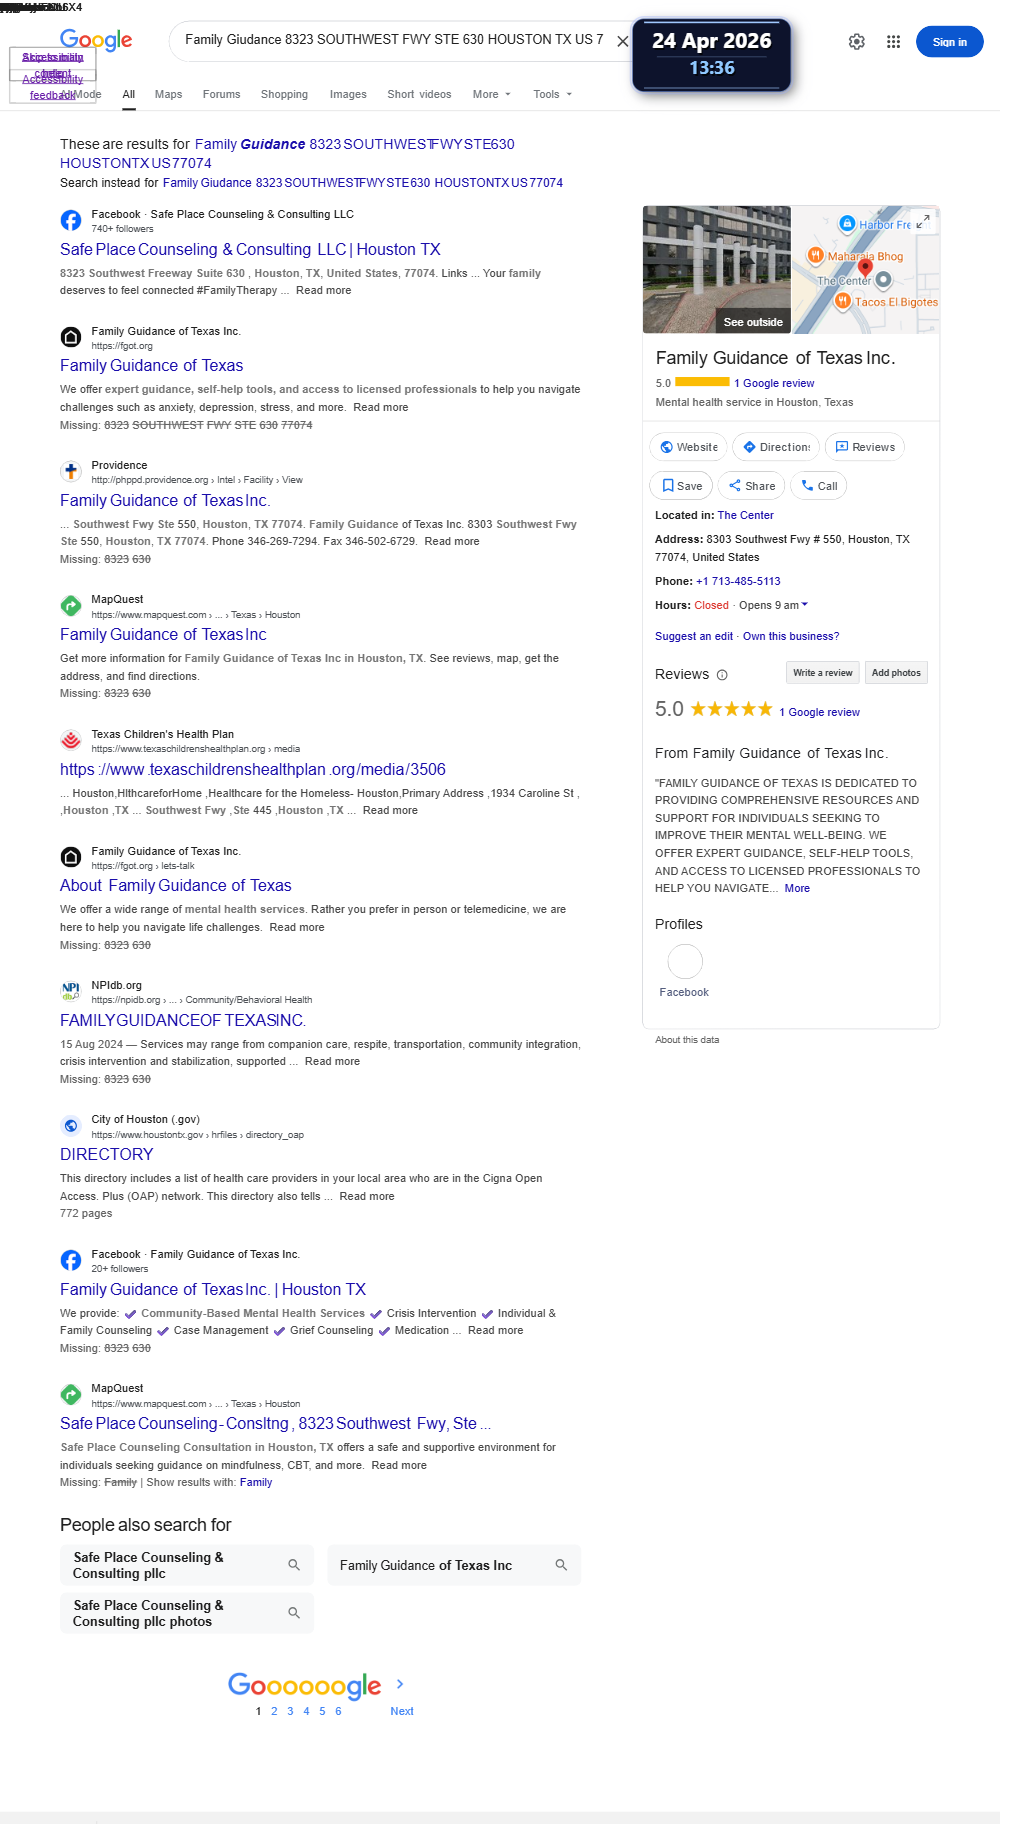Image resolution: width=1012 pixels, height=1824 pixels.
Task: Open the Facebook profile icon
Action: [685, 962]
